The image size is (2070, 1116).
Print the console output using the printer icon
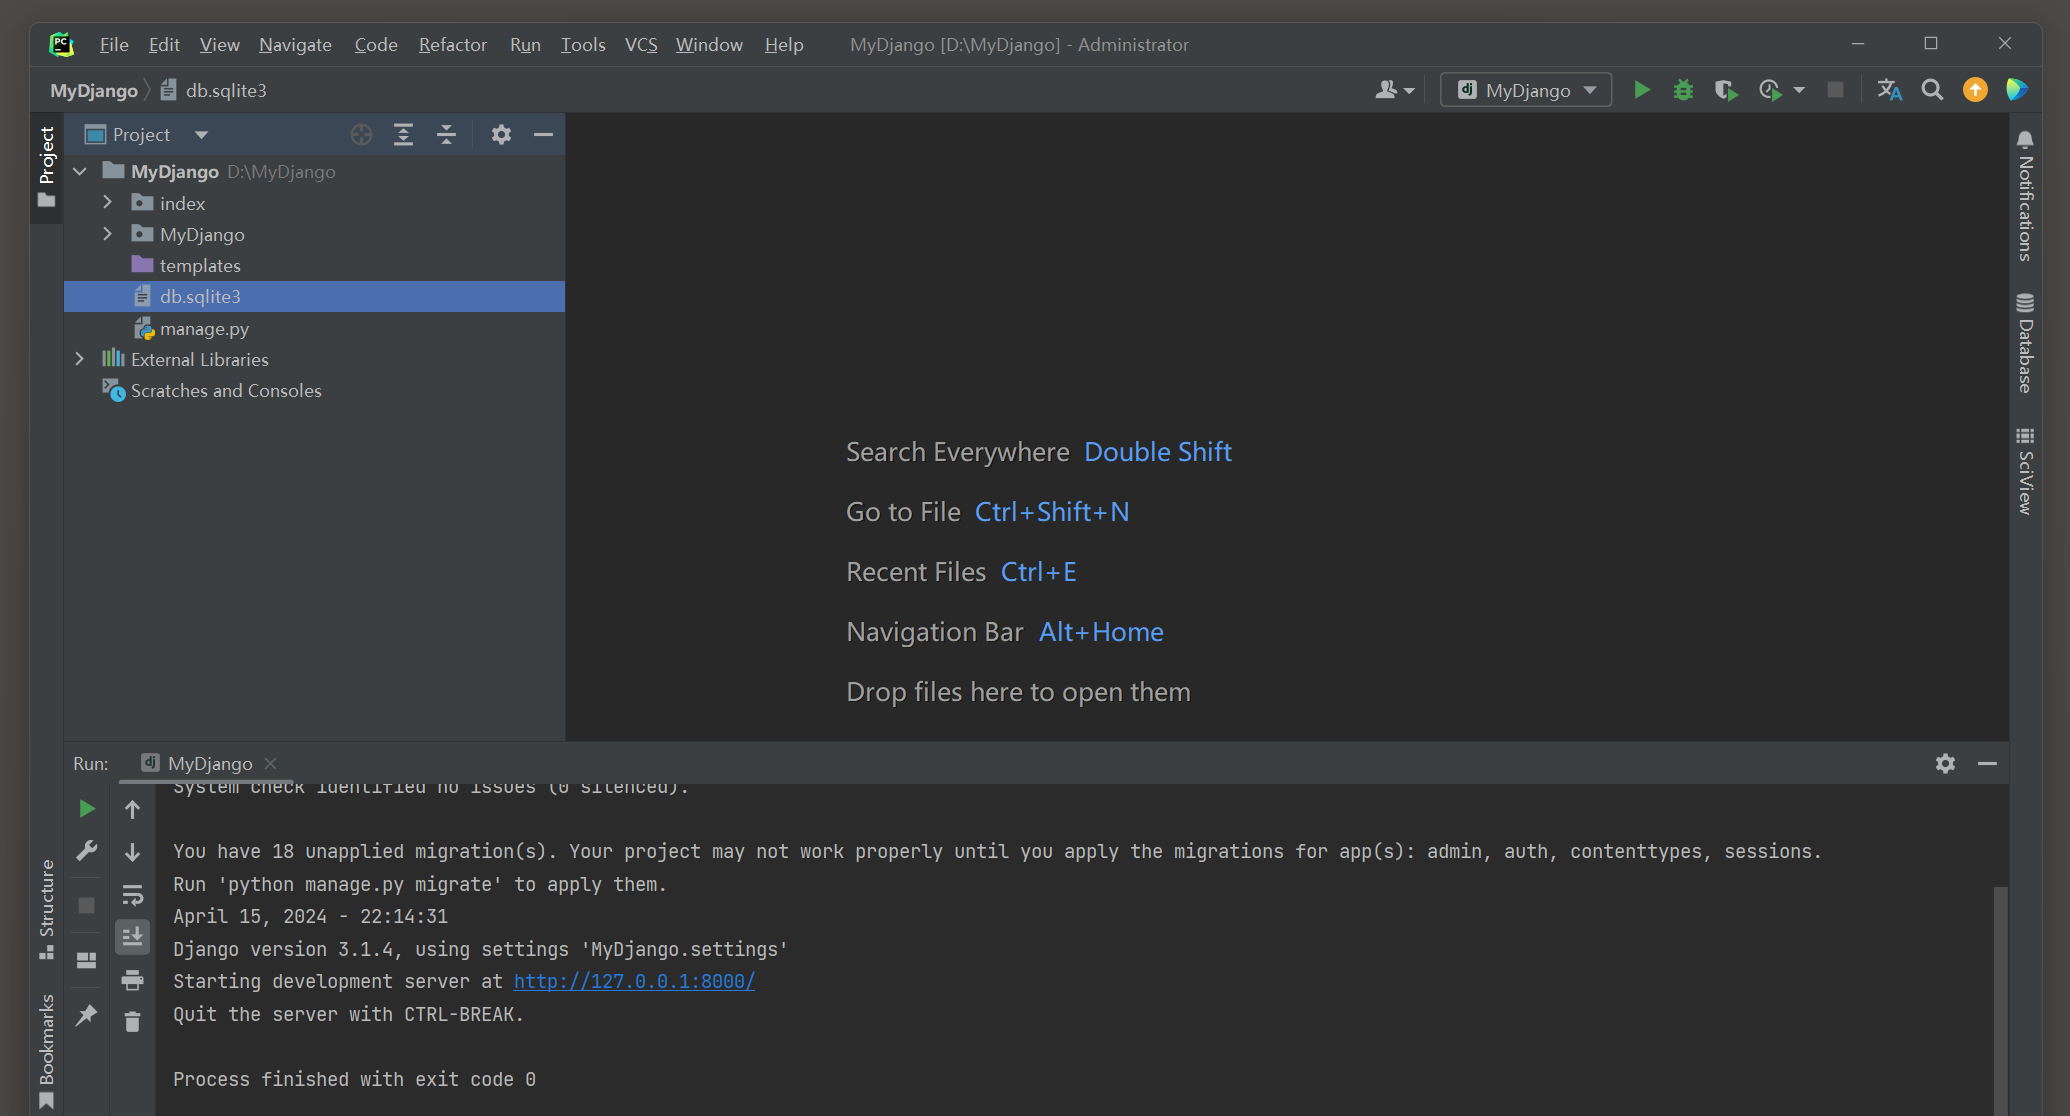pos(132,980)
